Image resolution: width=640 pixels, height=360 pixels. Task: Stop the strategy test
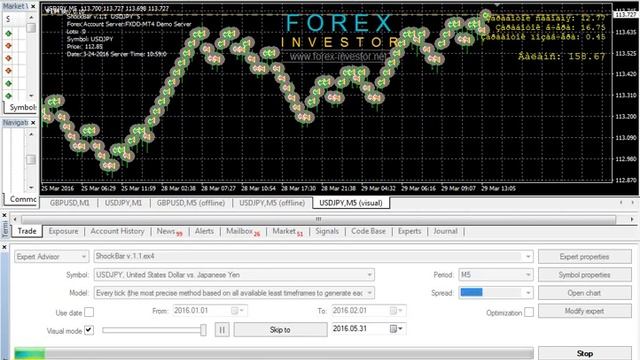point(584,353)
